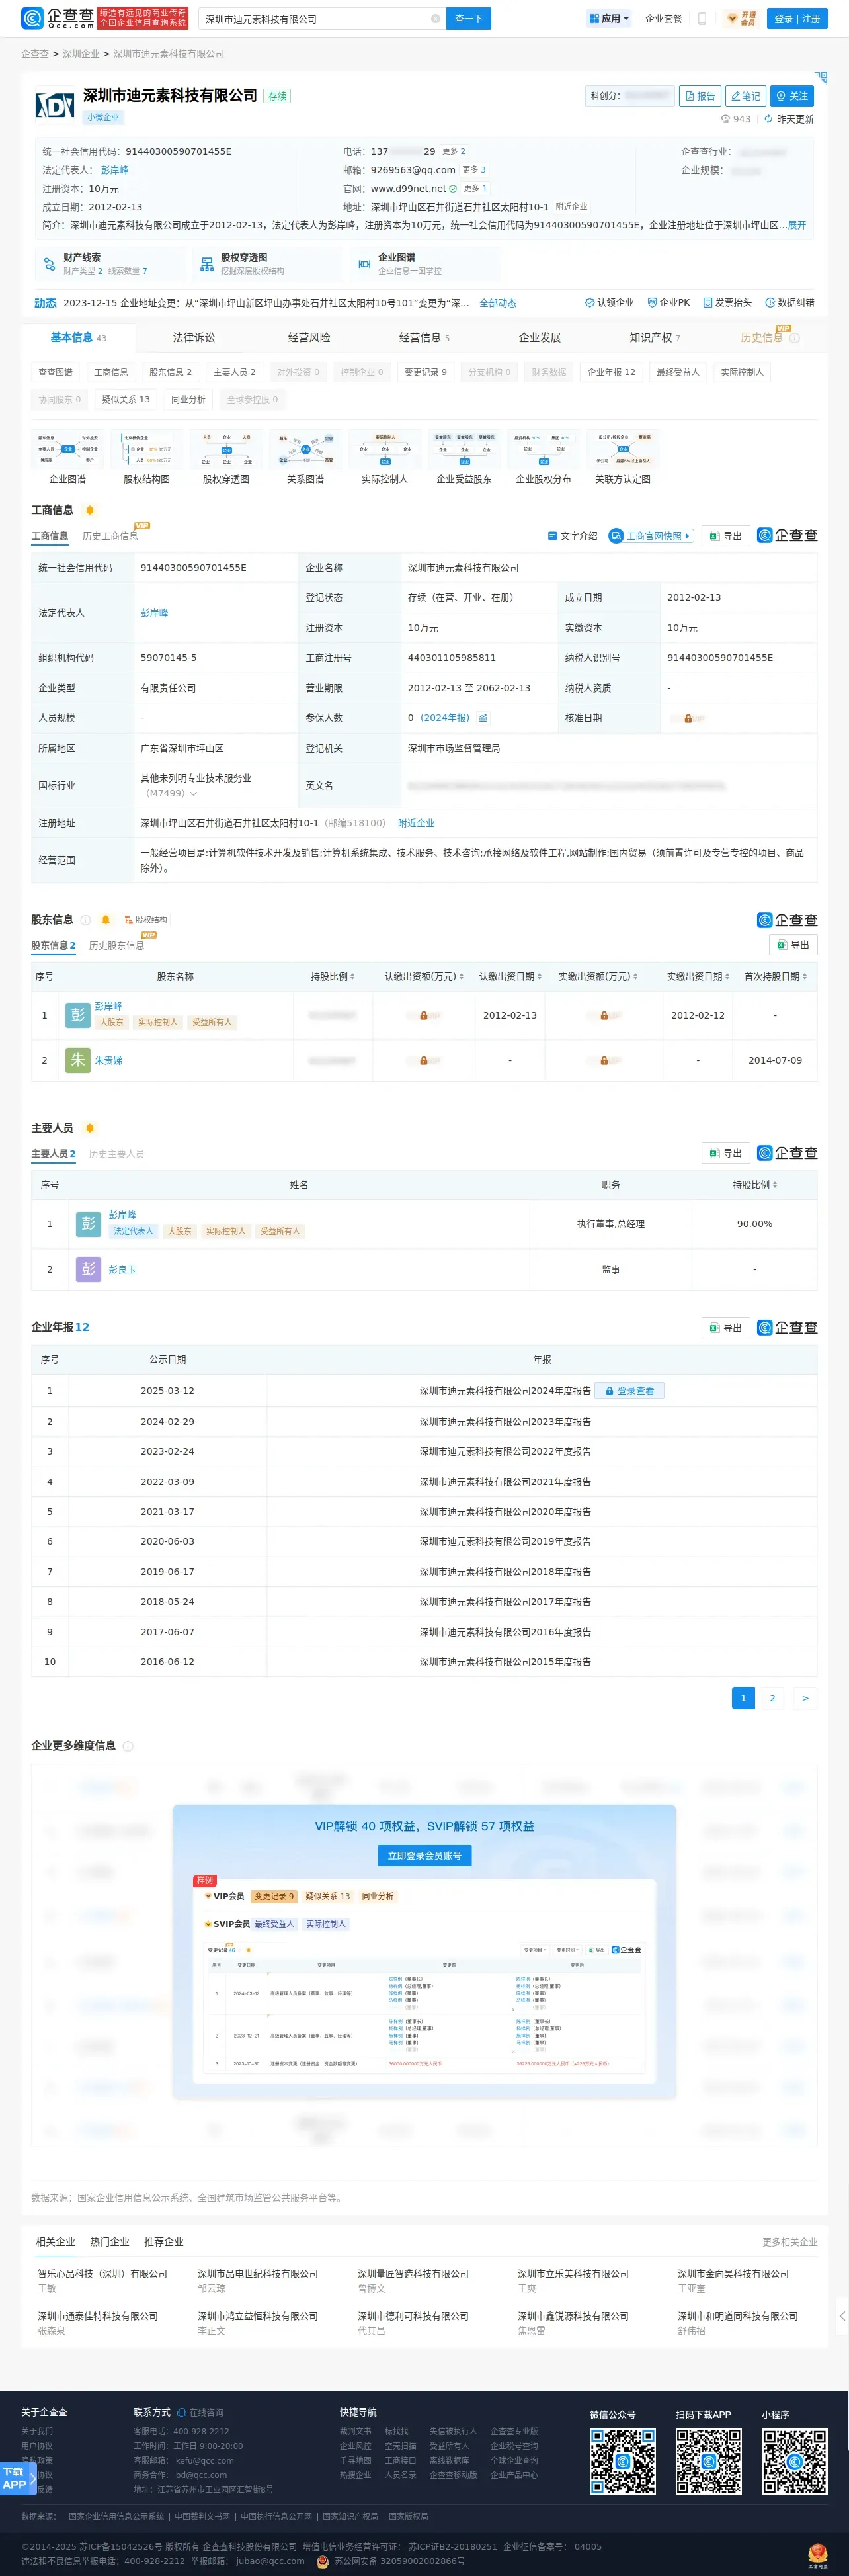Click the 笔记 button
849x2576 pixels.
pos(746,96)
